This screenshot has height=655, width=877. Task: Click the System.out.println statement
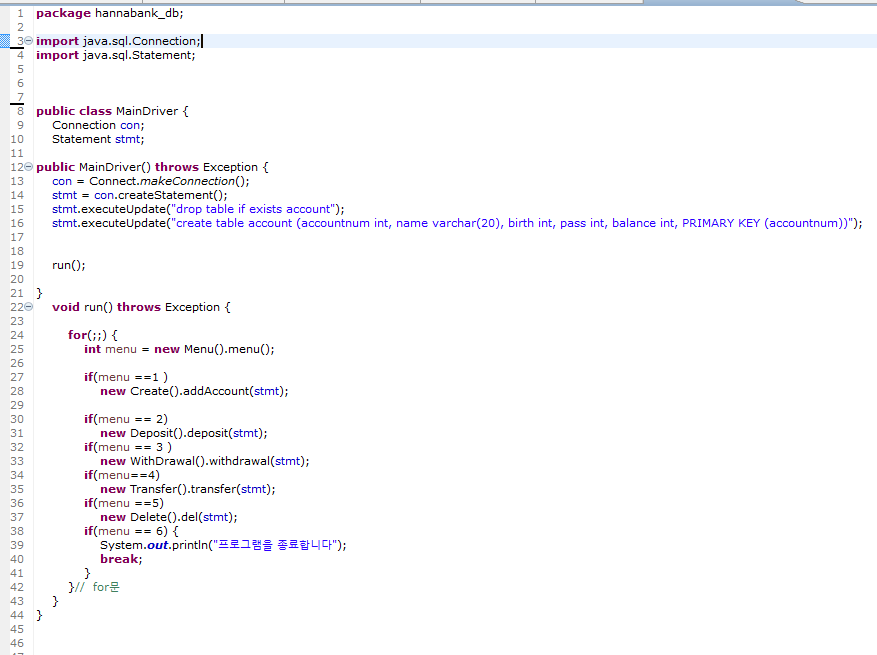[x=223, y=545]
